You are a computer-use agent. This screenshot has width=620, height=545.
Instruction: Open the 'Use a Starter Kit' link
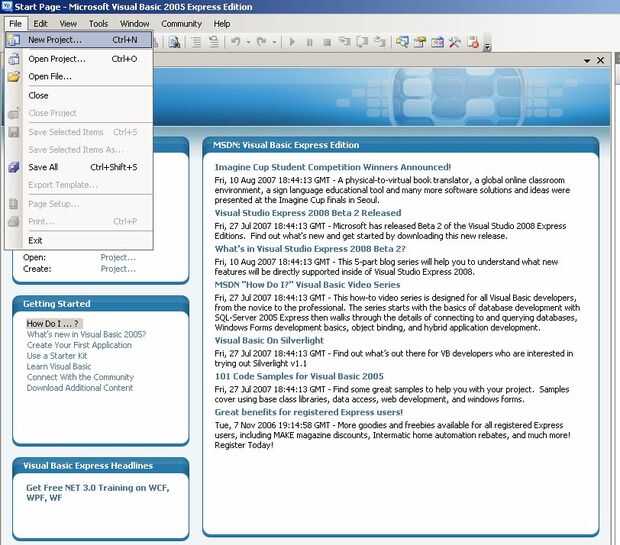(57, 356)
